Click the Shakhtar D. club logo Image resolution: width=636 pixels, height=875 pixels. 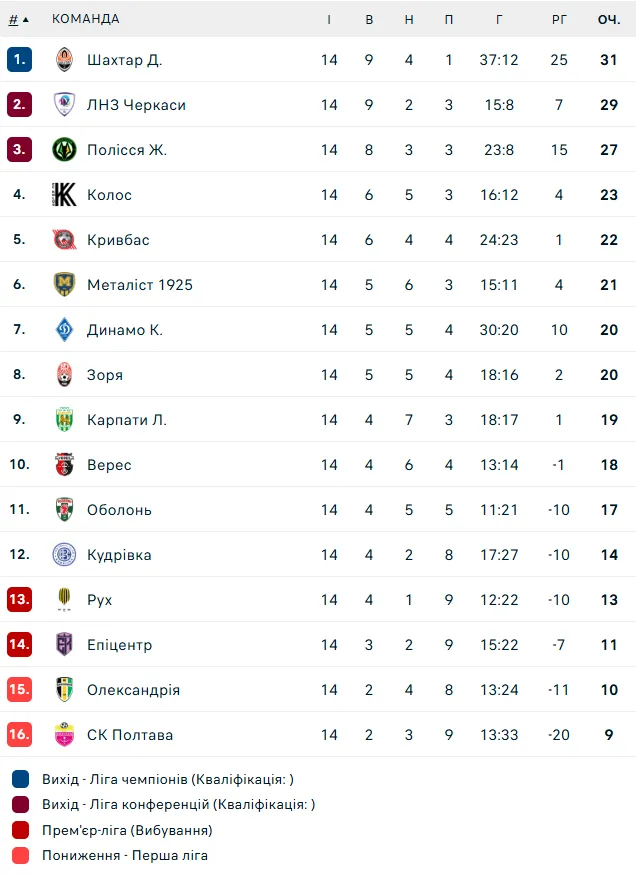tap(65, 60)
